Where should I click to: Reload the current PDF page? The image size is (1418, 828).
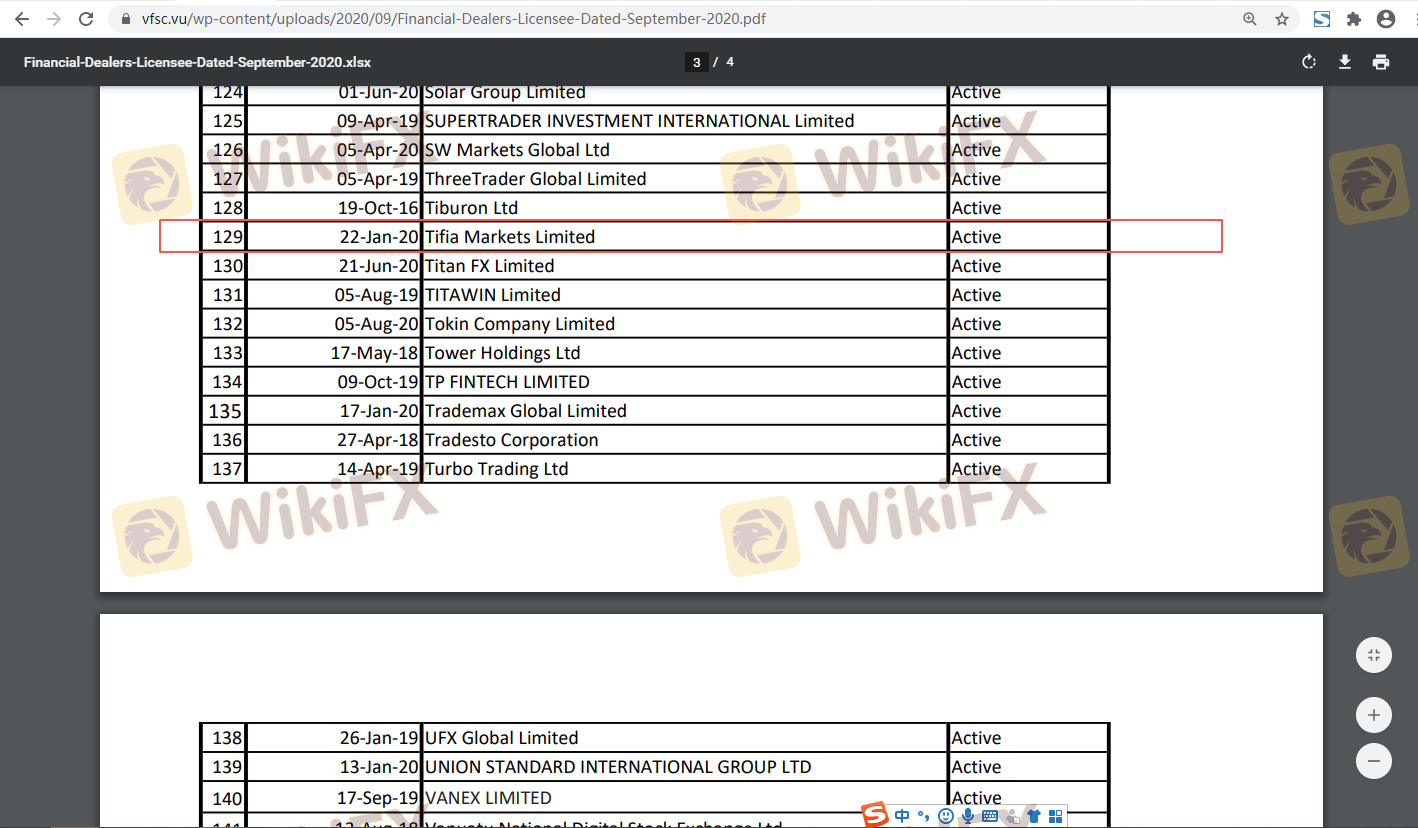point(86,19)
